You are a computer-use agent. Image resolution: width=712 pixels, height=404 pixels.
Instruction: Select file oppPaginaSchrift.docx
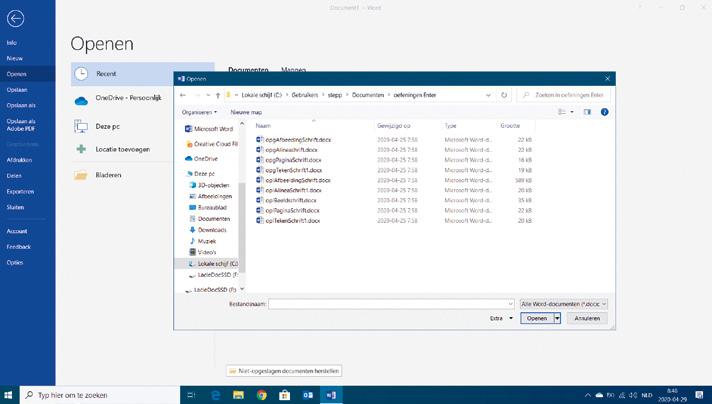(289, 160)
